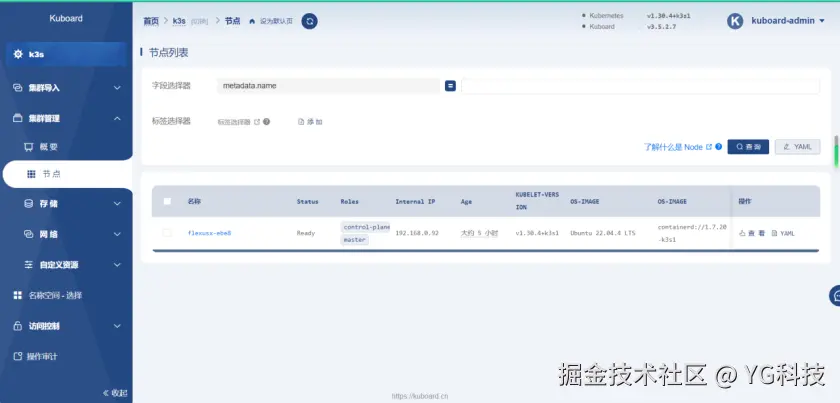Click the K avatar icon for kuboard-admin

point(735,21)
